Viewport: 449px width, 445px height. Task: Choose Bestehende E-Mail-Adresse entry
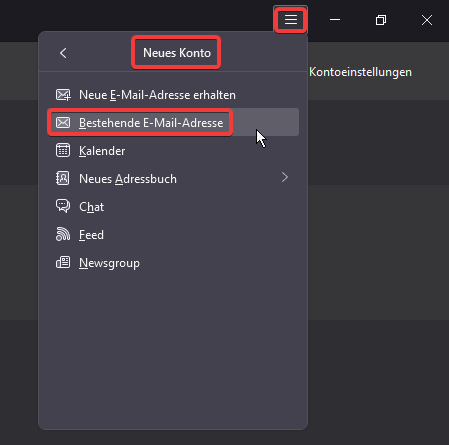point(173,123)
